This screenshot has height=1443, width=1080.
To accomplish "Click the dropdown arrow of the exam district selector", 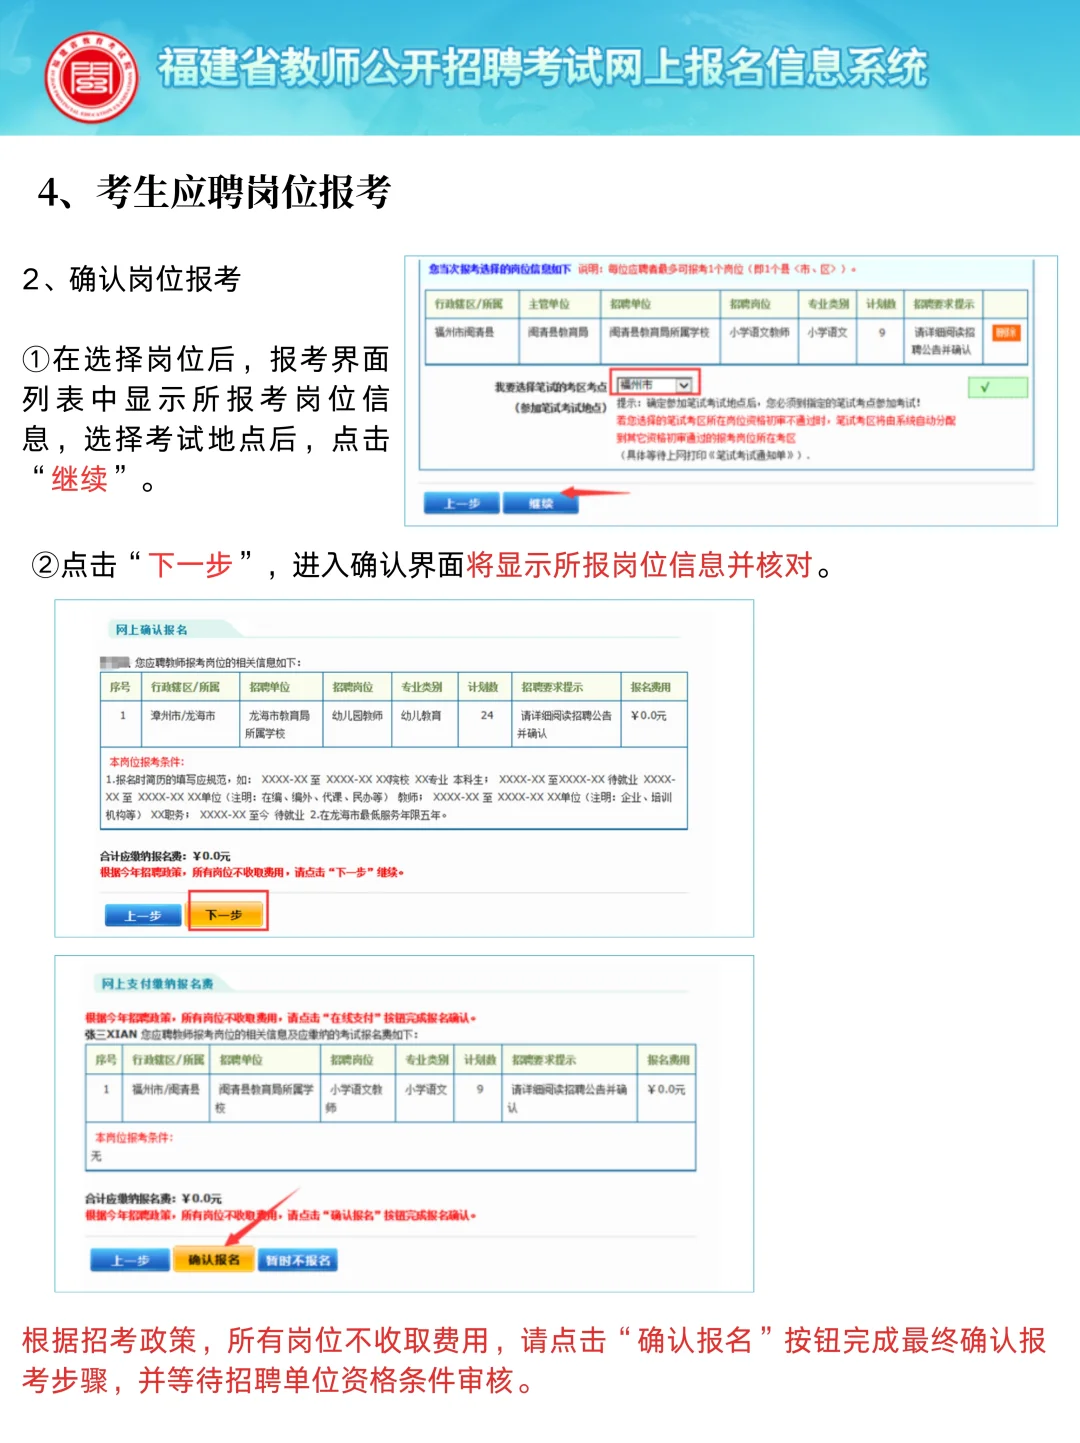I will [683, 382].
